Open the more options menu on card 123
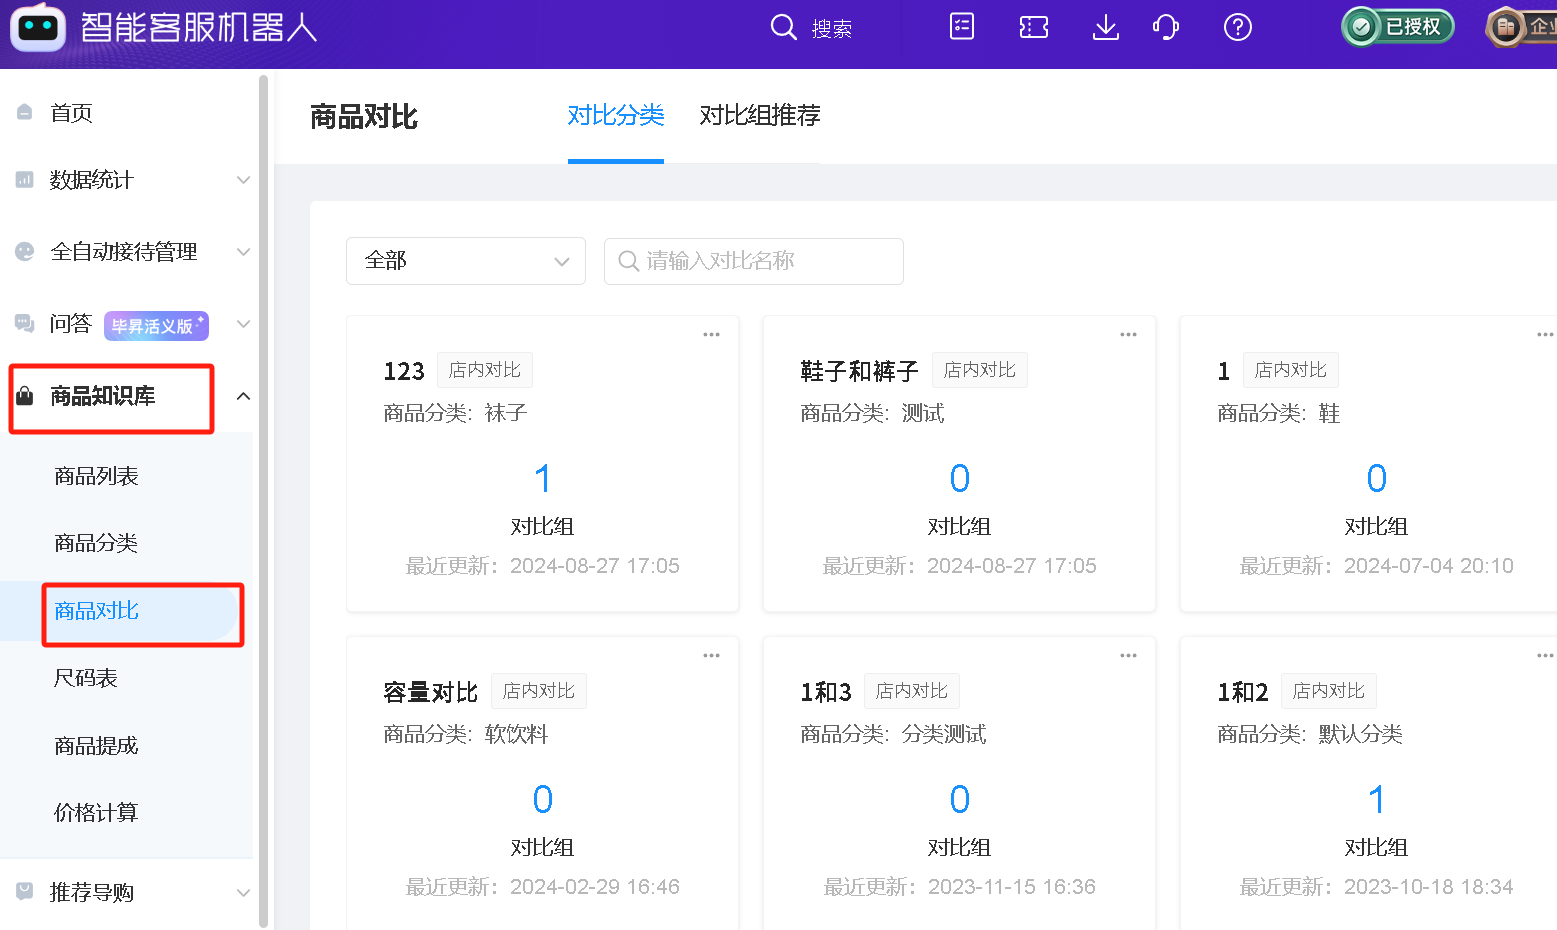1557x930 pixels. click(x=712, y=335)
